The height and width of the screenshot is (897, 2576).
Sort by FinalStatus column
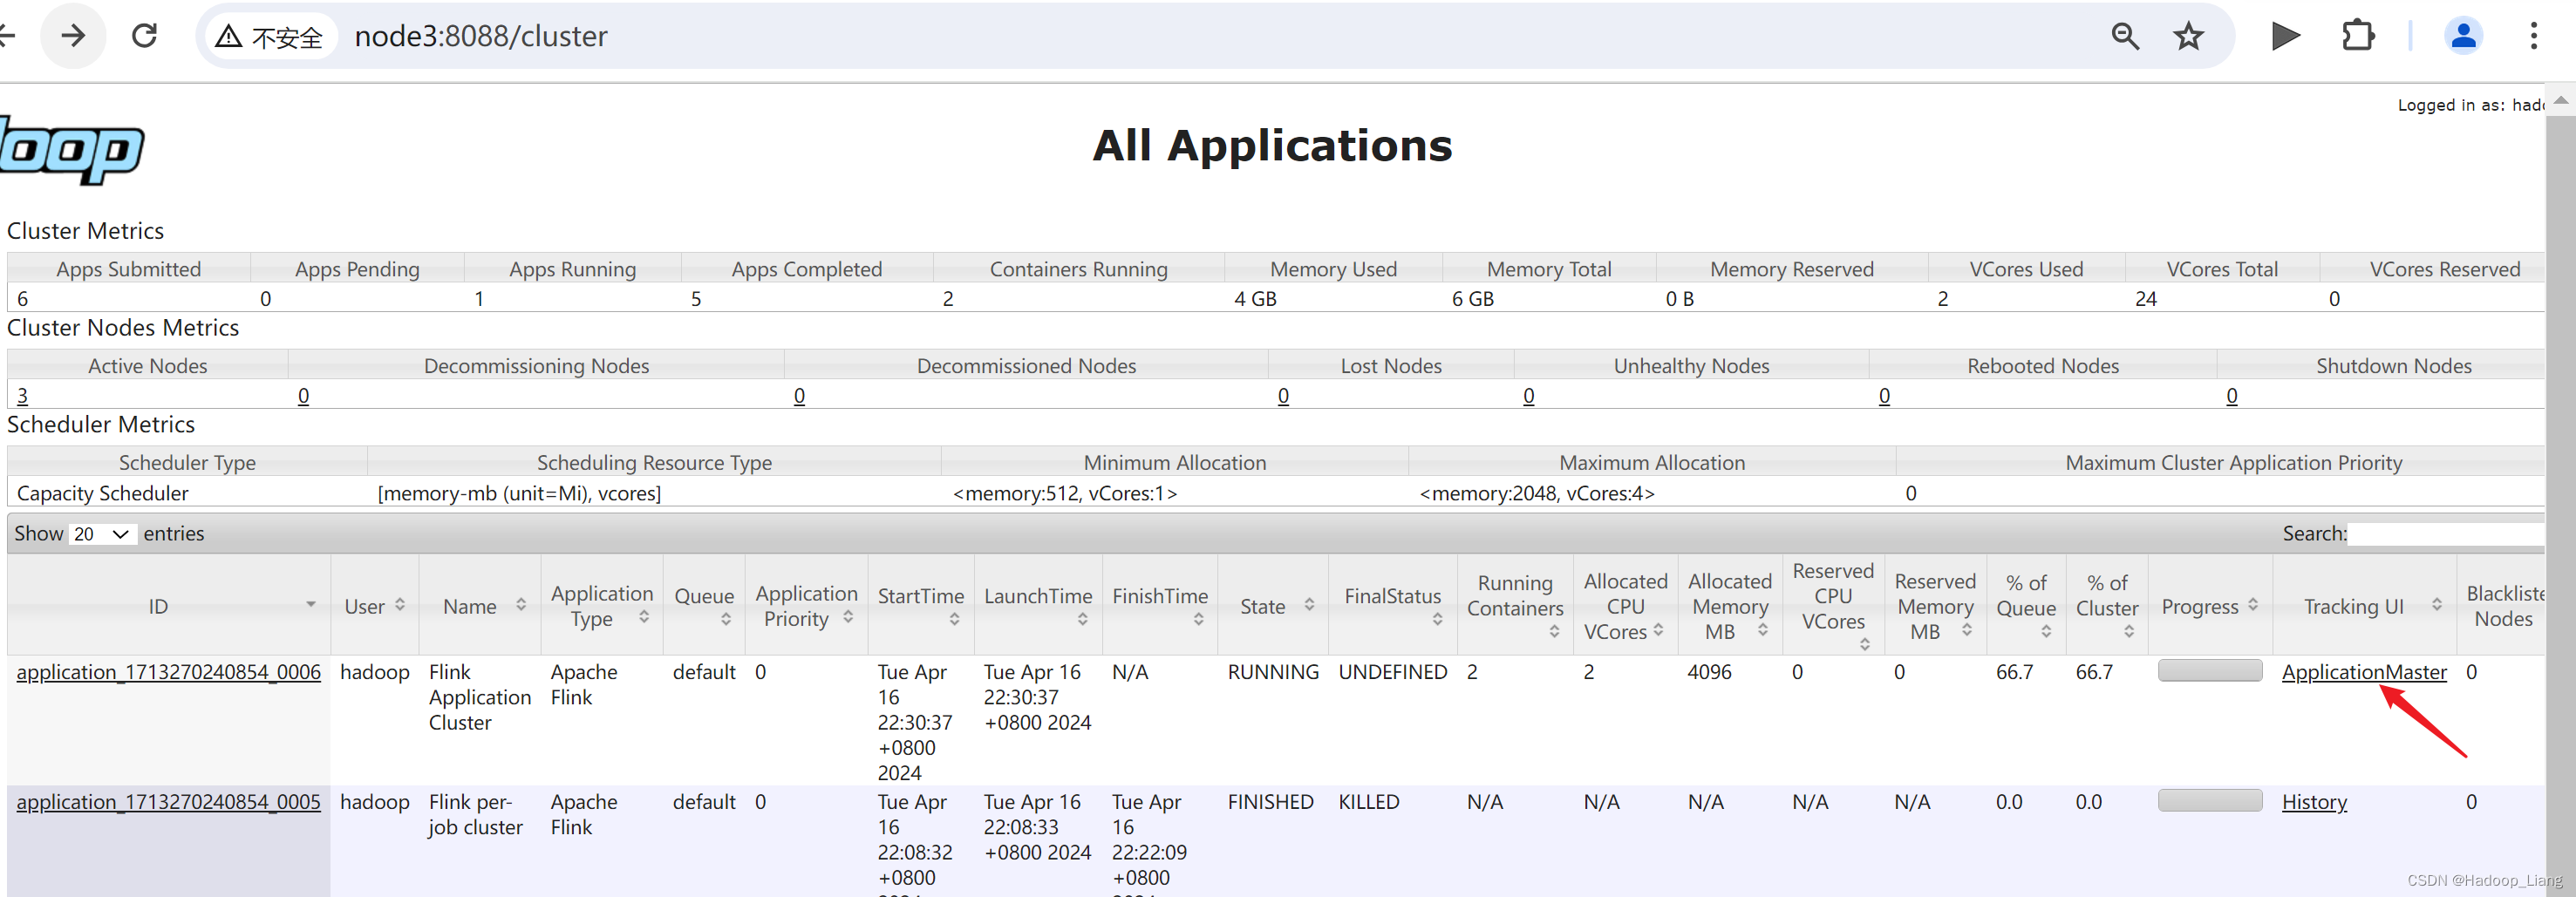click(1393, 606)
